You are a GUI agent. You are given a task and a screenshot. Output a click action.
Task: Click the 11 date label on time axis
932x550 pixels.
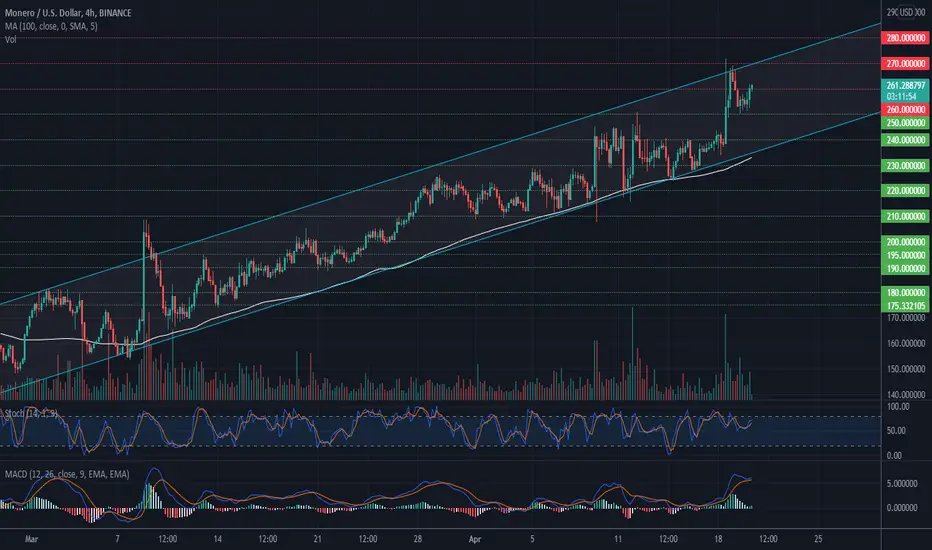(x=618, y=539)
